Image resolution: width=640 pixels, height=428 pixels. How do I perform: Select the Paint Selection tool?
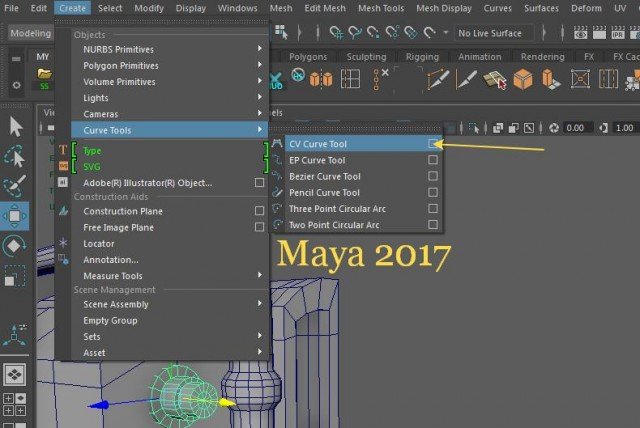coord(15,186)
